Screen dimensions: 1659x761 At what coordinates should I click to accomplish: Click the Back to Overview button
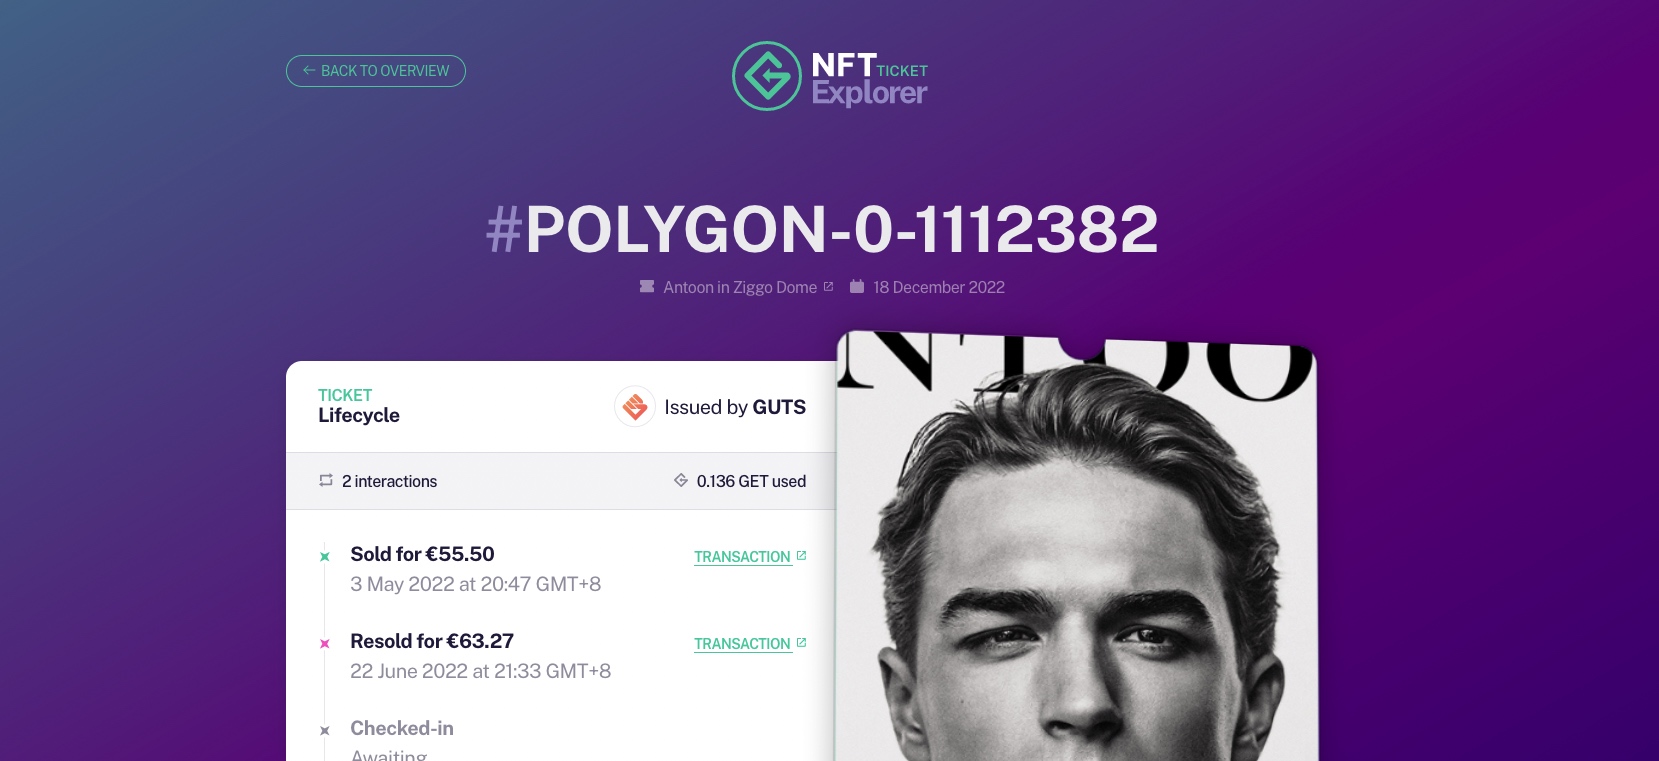coord(376,71)
